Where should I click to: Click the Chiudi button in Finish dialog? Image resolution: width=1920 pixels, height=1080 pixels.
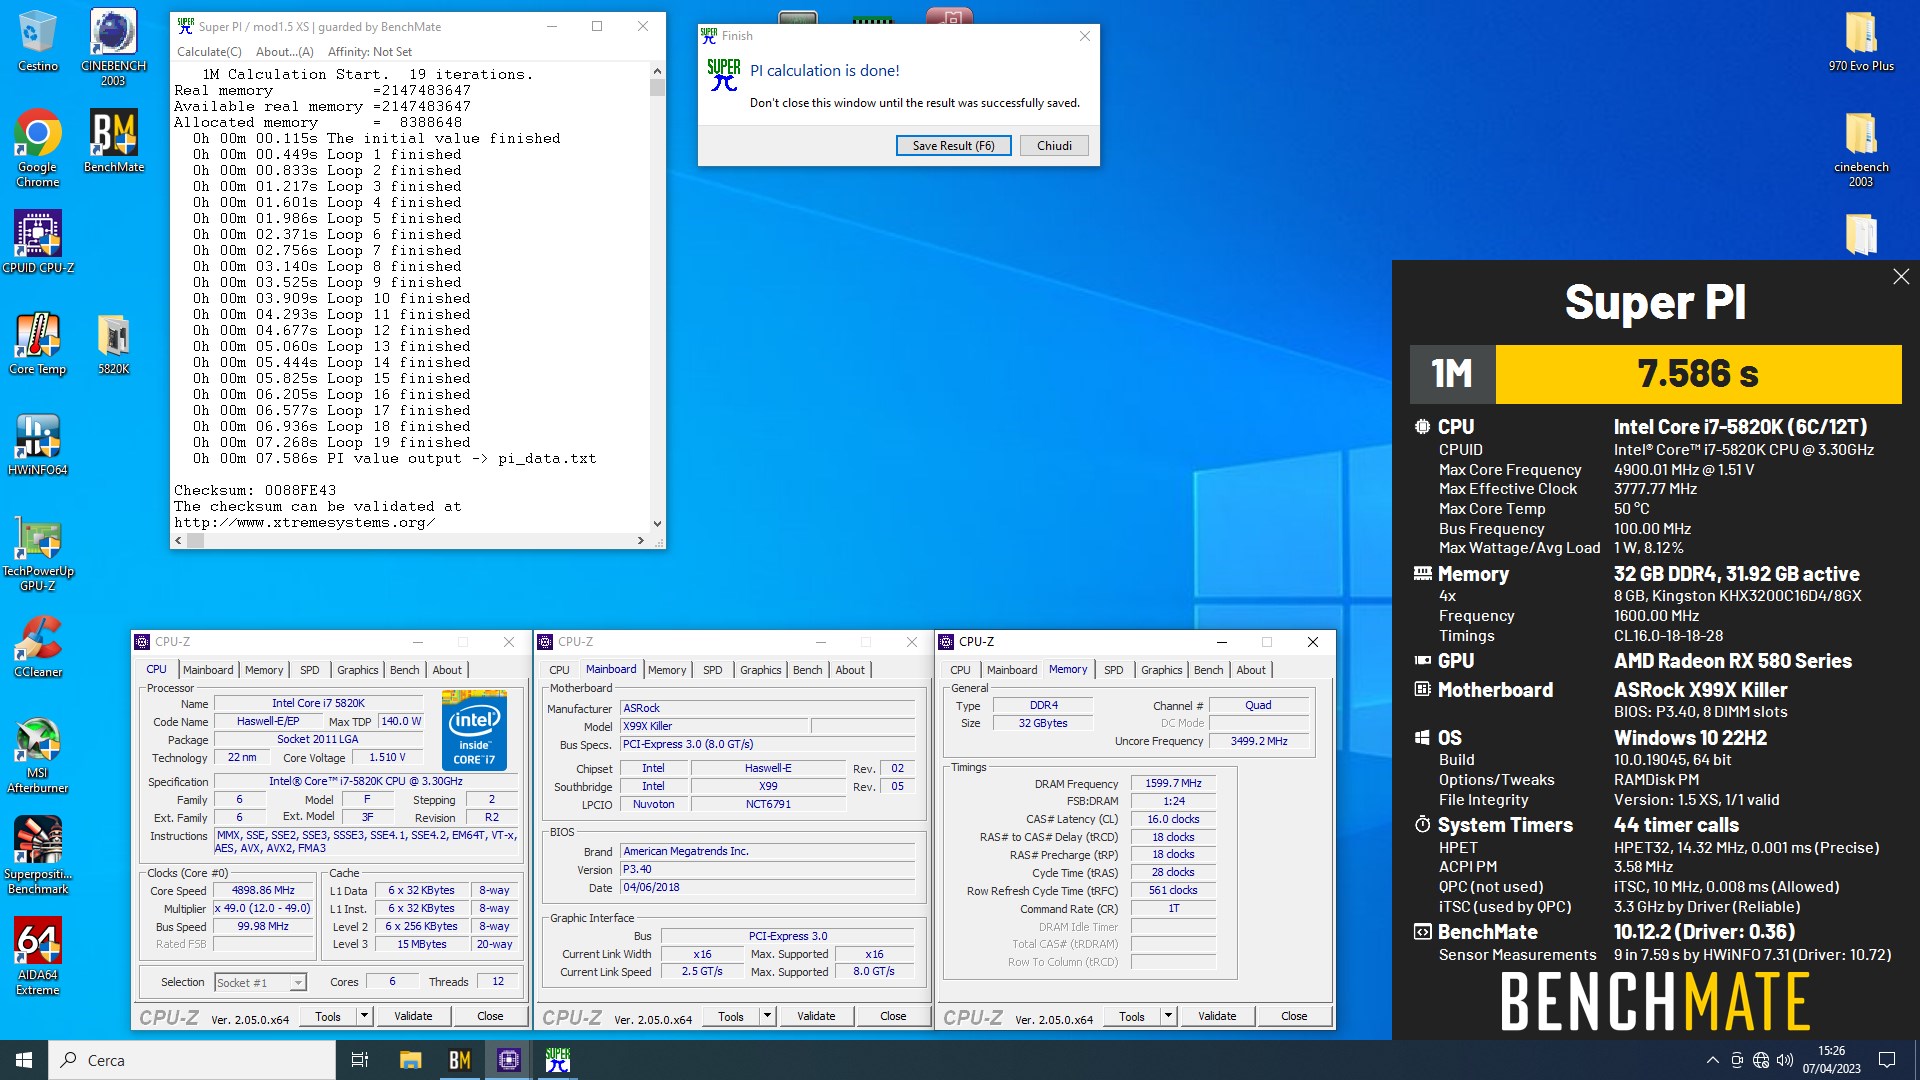(x=1054, y=146)
